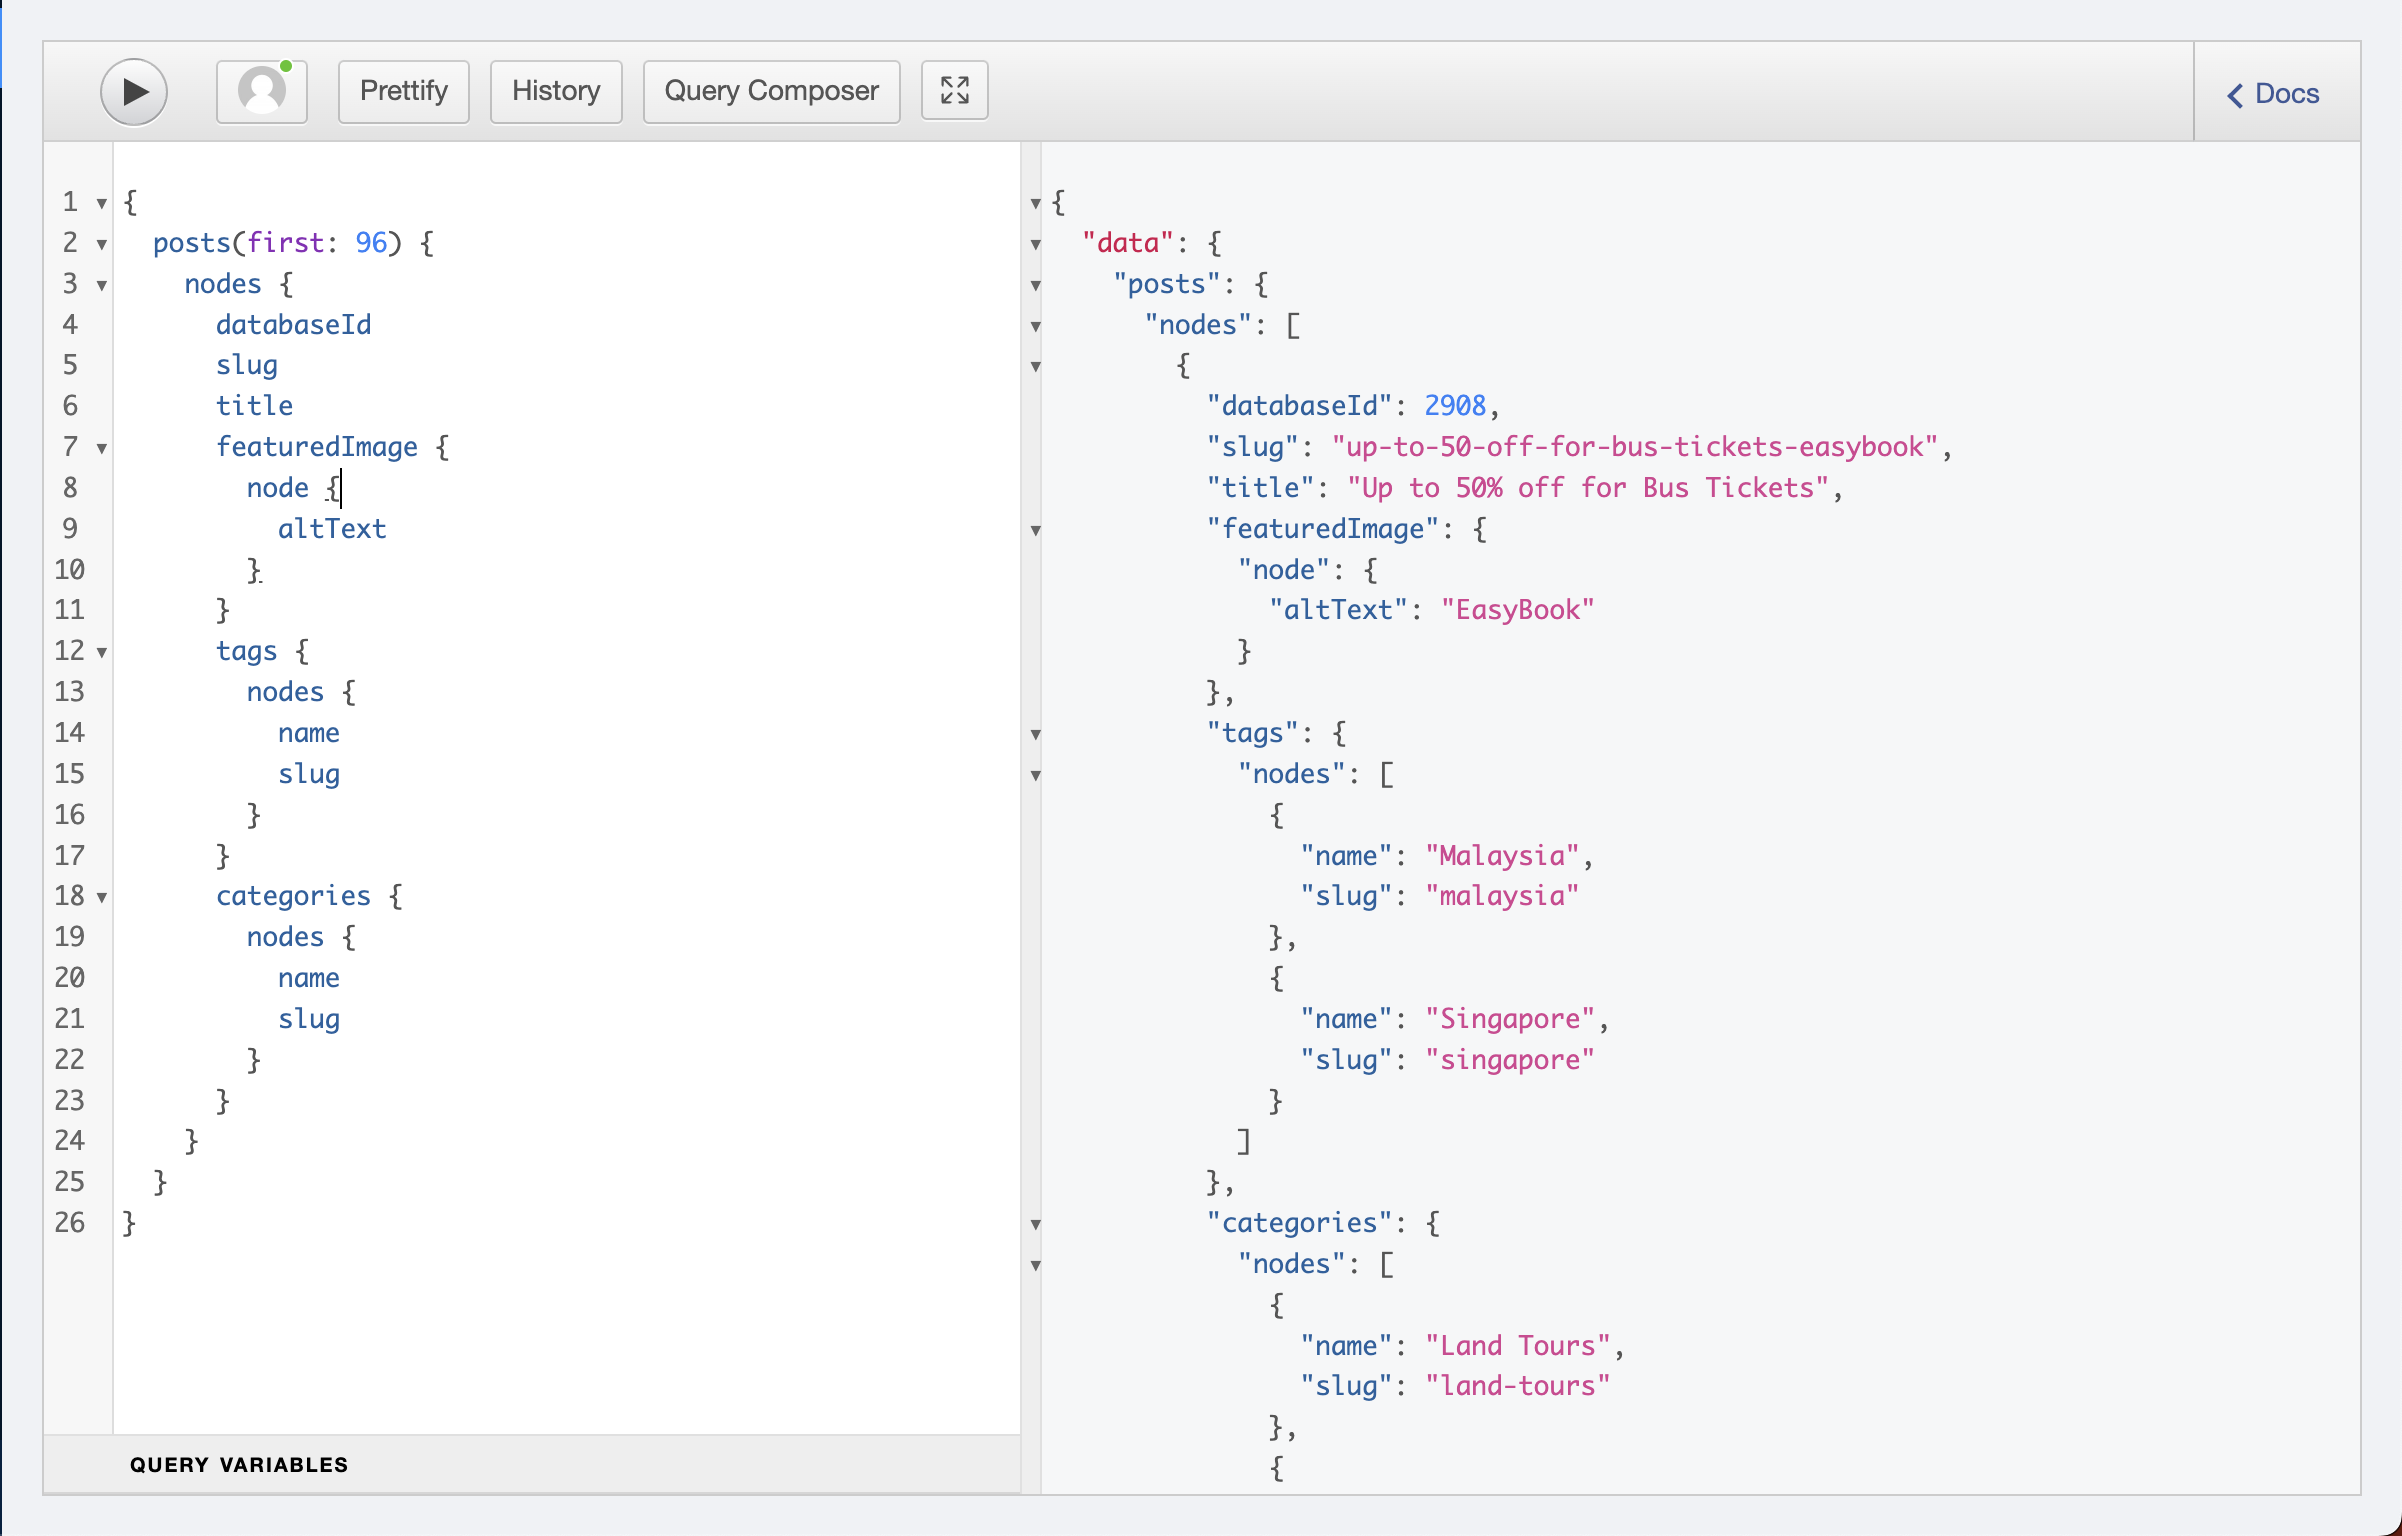Click the "up-to-50-off-for-bus-tickets-easybook" slug value
2402x1536 pixels.
tap(1635, 447)
